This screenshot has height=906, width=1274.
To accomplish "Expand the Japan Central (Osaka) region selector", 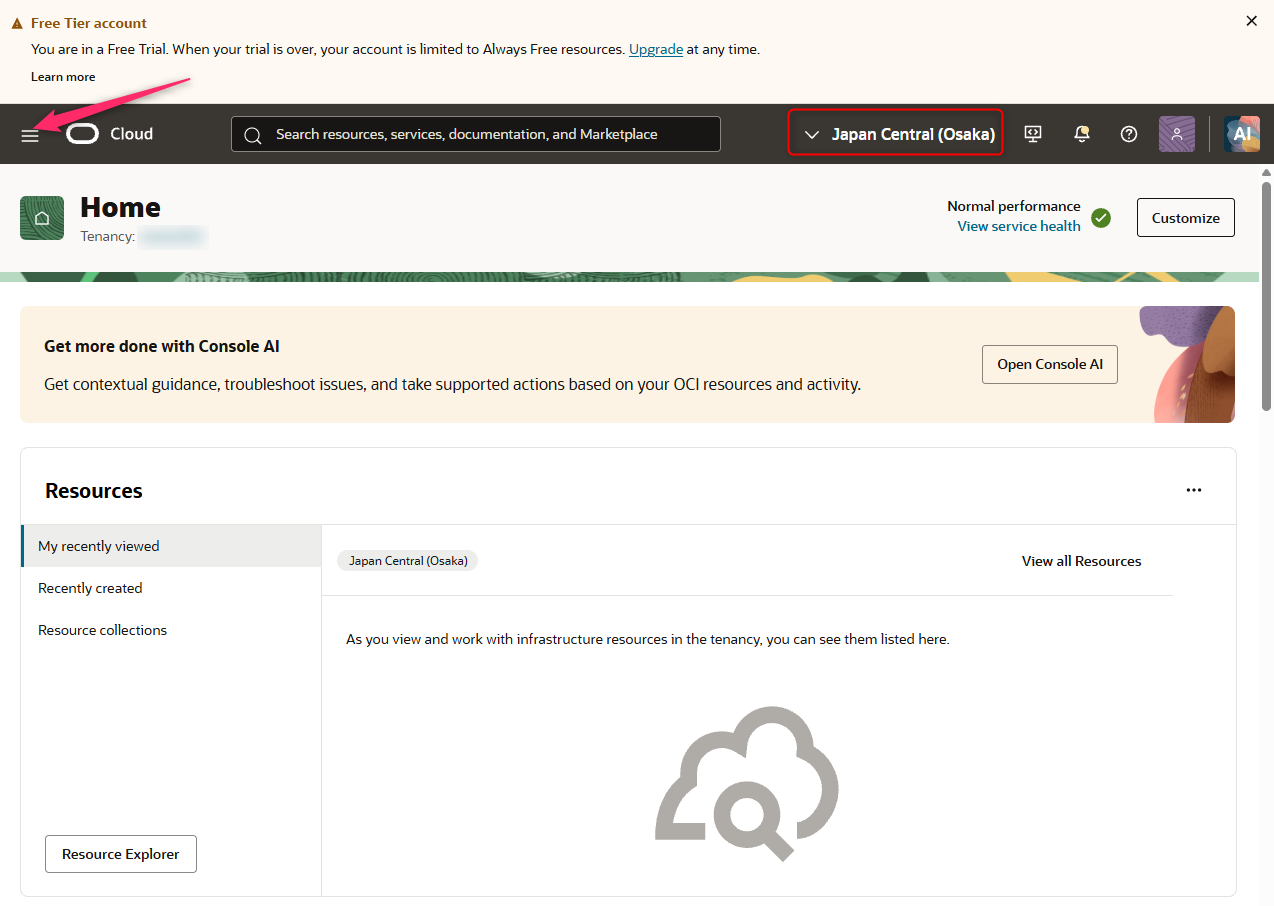I will tap(895, 134).
